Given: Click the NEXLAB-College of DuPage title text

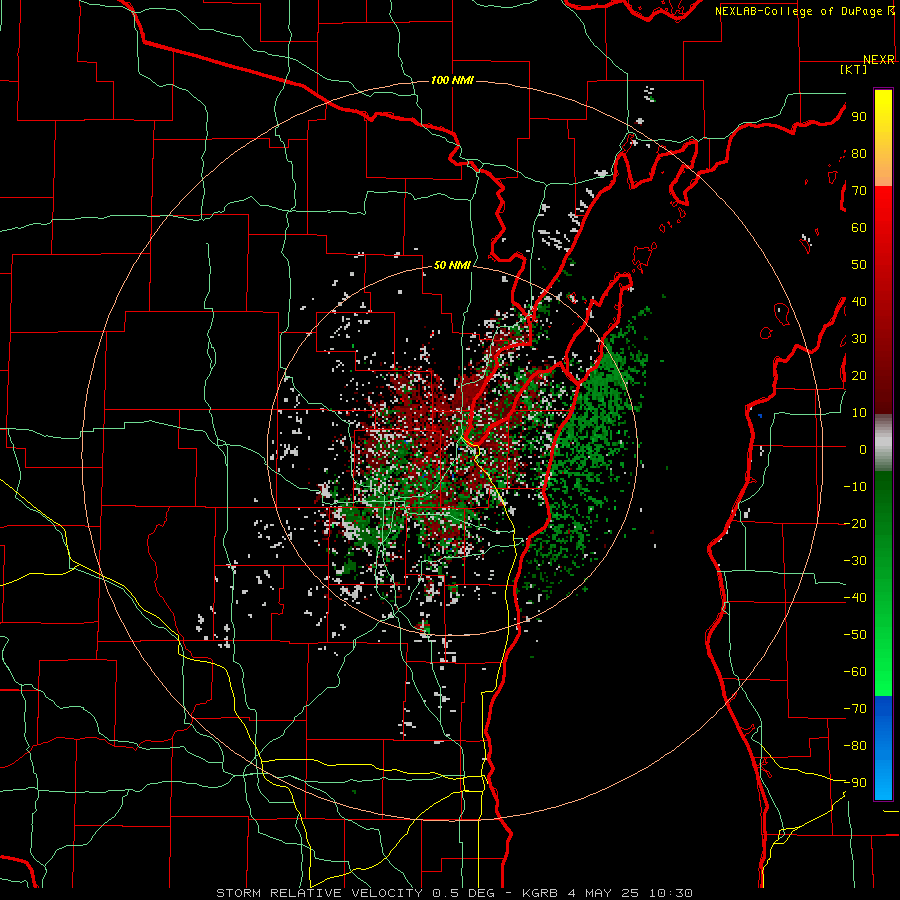Looking at the screenshot, I should [798, 11].
